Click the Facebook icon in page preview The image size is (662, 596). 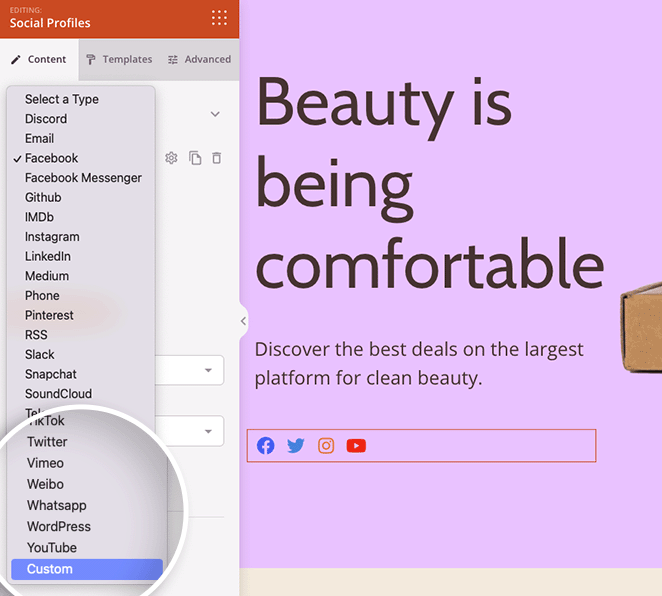click(266, 446)
